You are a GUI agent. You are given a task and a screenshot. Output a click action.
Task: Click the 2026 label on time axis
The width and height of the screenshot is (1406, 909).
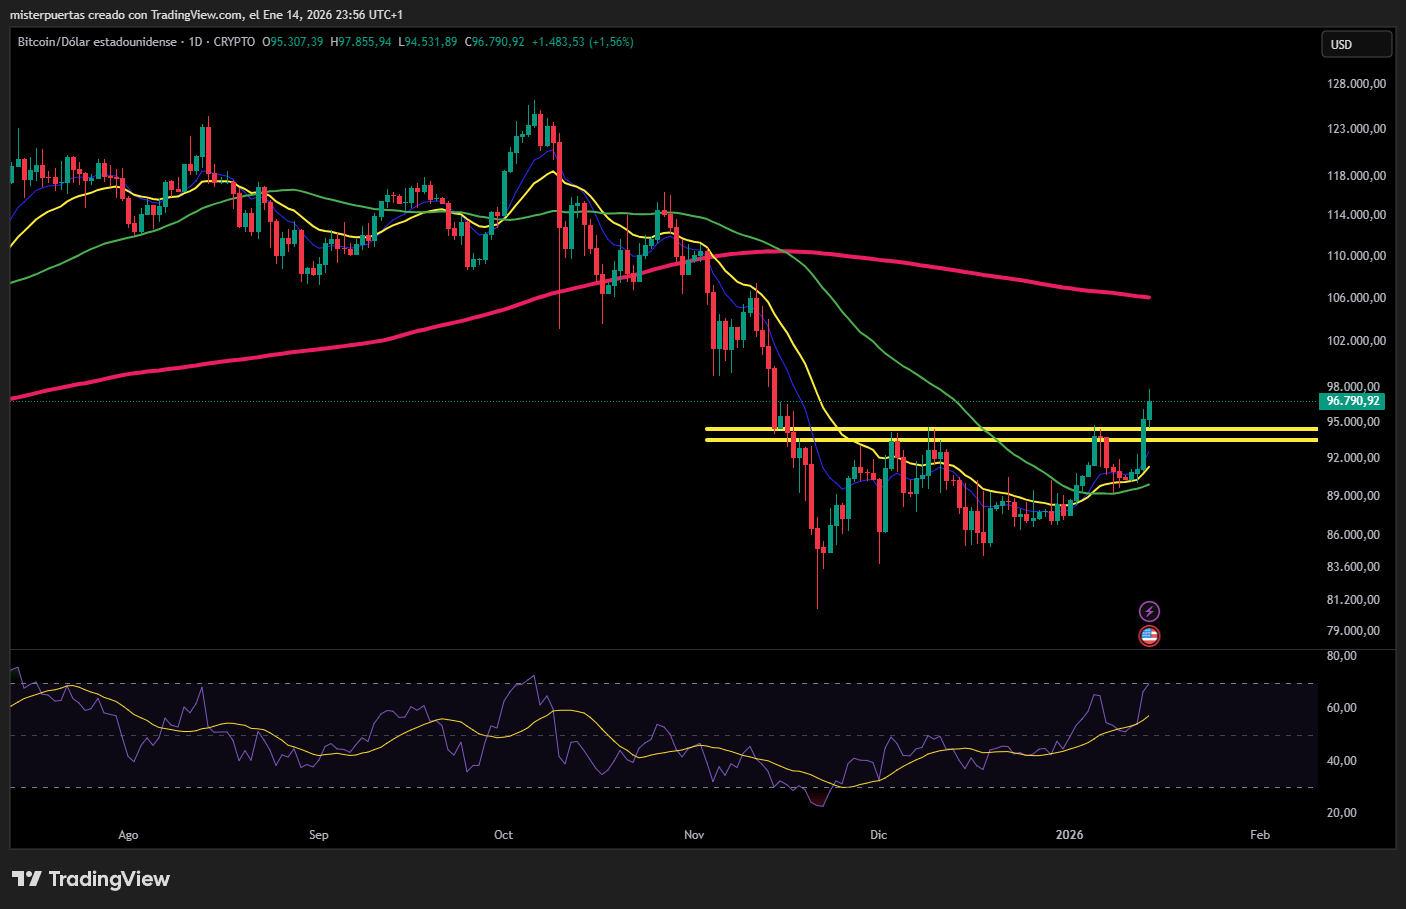coord(1070,835)
